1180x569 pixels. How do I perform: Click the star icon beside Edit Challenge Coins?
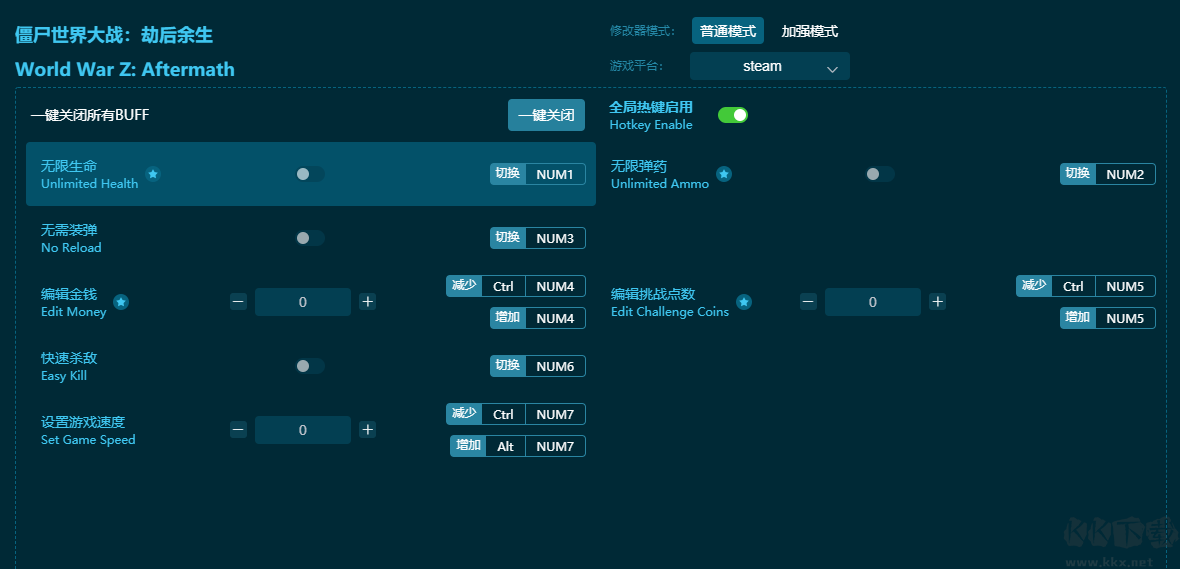744,303
